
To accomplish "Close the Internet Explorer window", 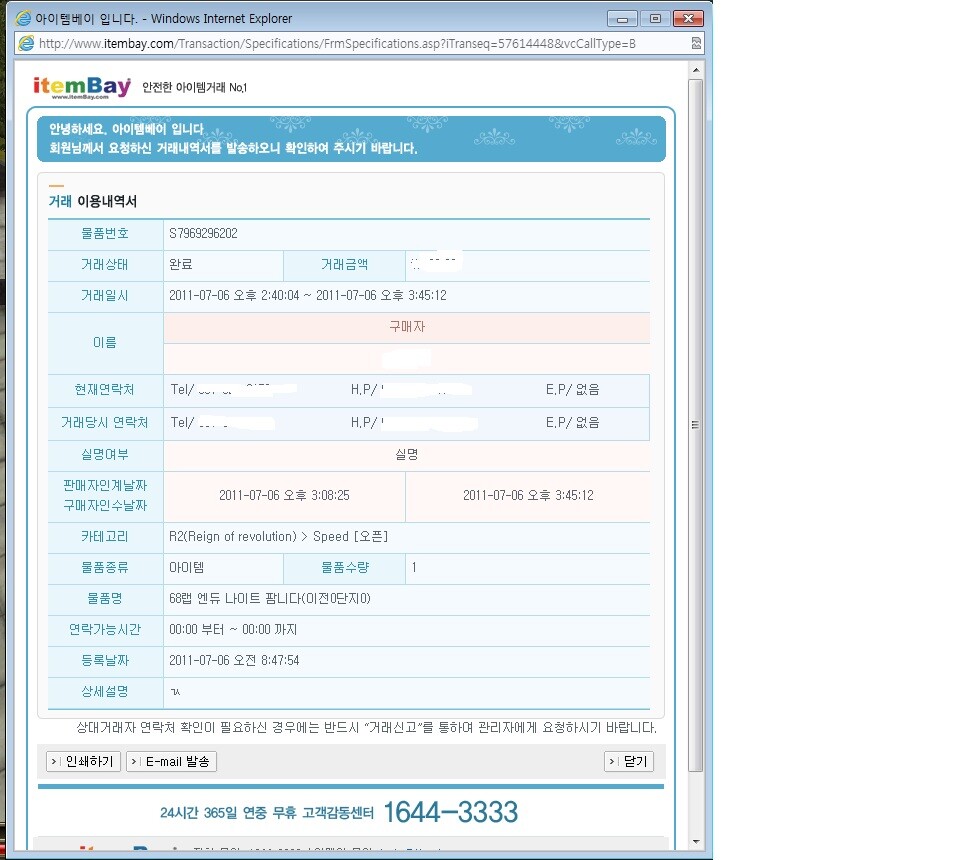I will (x=686, y=18).
